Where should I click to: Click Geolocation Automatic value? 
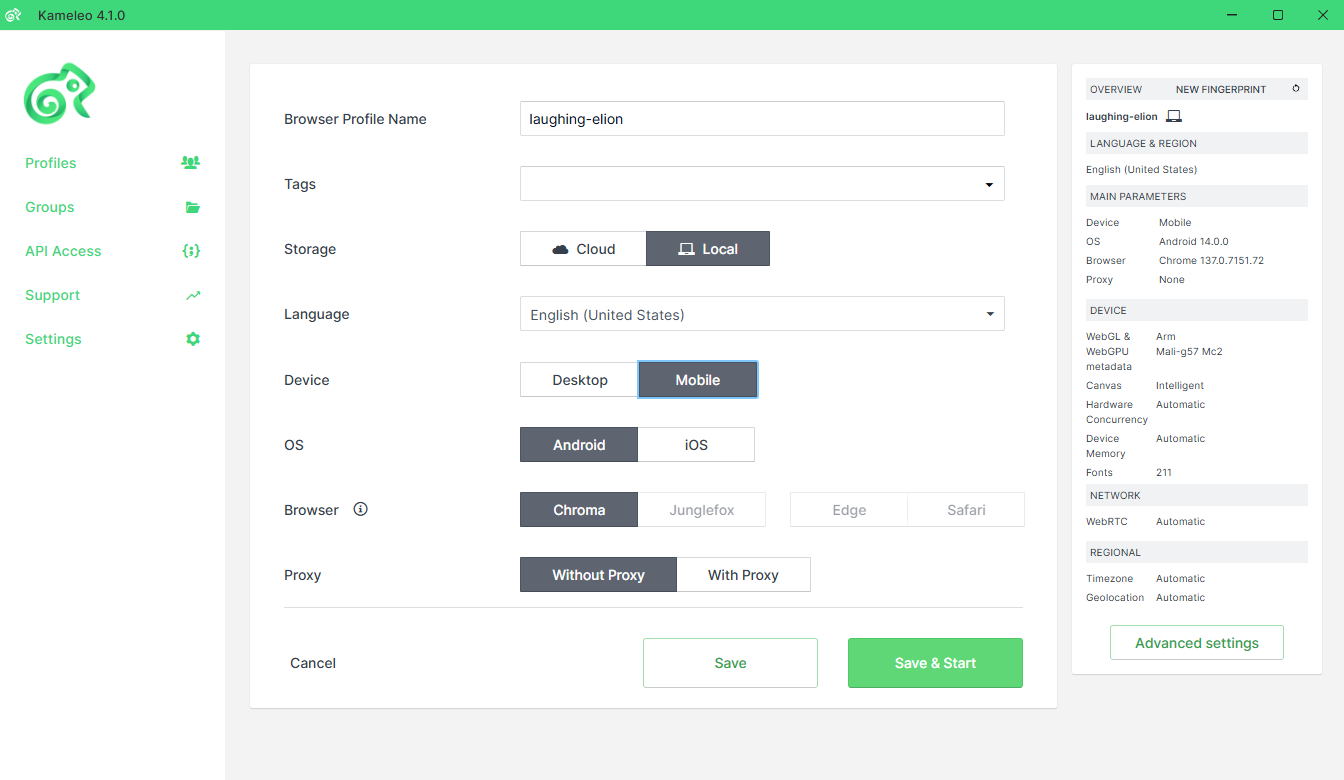[x=1181, y=598]
